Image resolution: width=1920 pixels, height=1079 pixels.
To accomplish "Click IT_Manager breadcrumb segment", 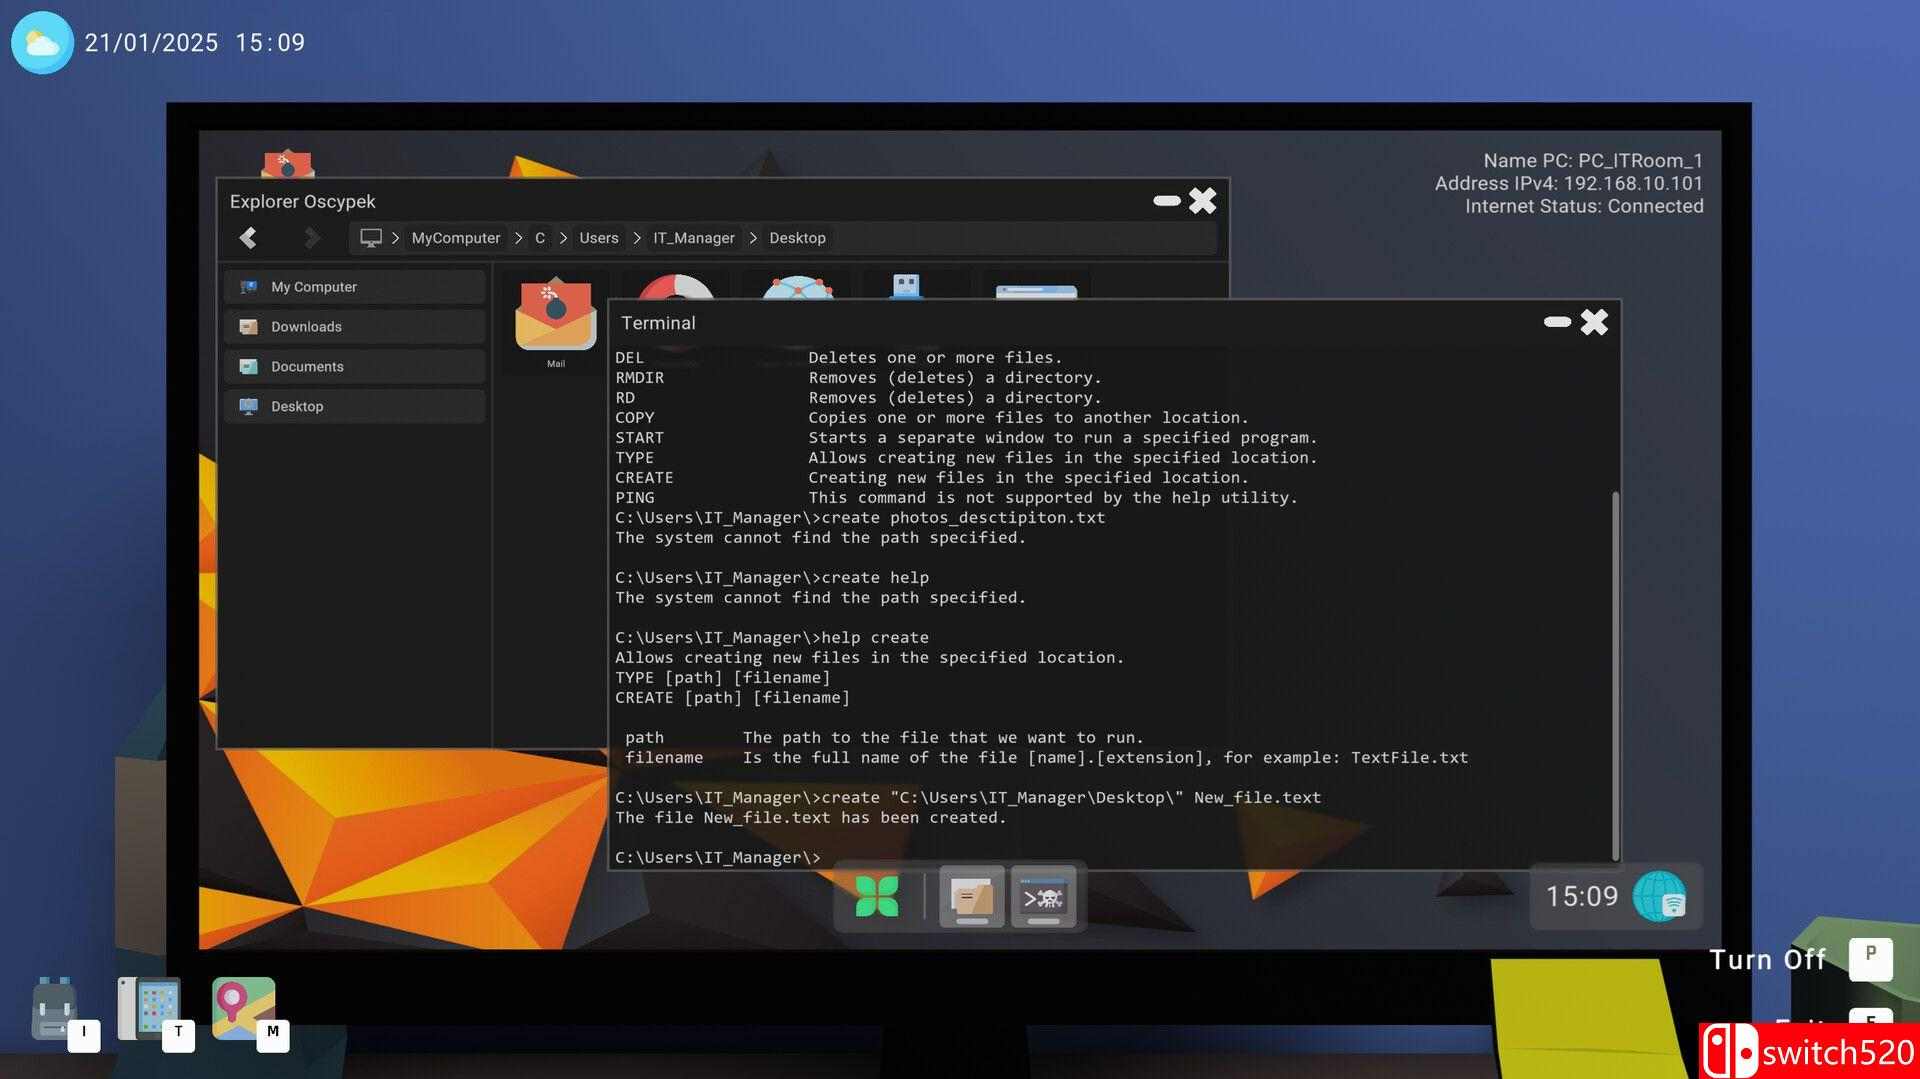I will (x=693, y=238).
